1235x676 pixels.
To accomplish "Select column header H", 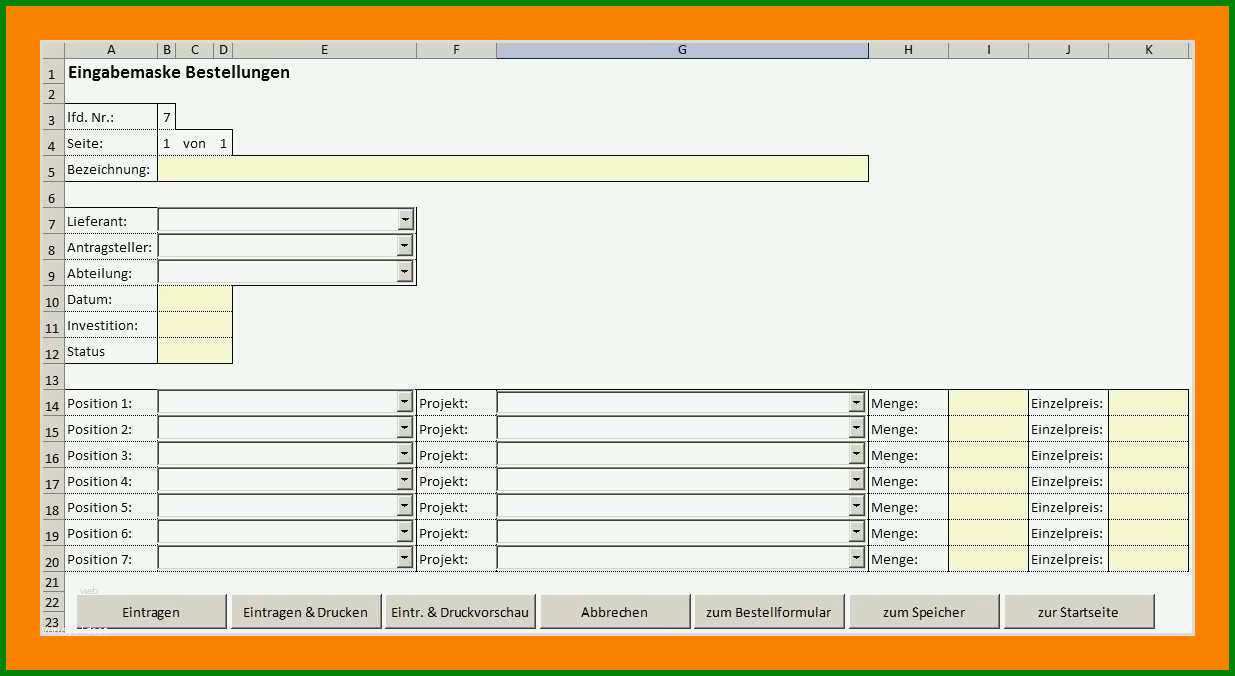I will click(x=908, y=50).
